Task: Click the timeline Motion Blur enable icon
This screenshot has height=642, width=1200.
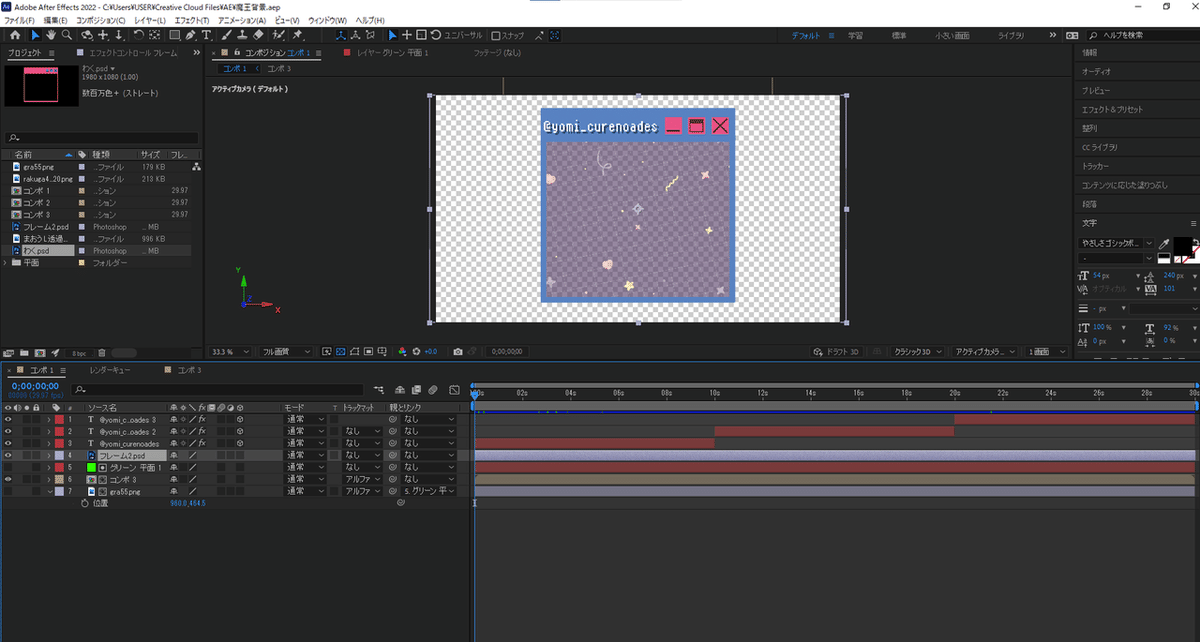Action: [433, 389]
